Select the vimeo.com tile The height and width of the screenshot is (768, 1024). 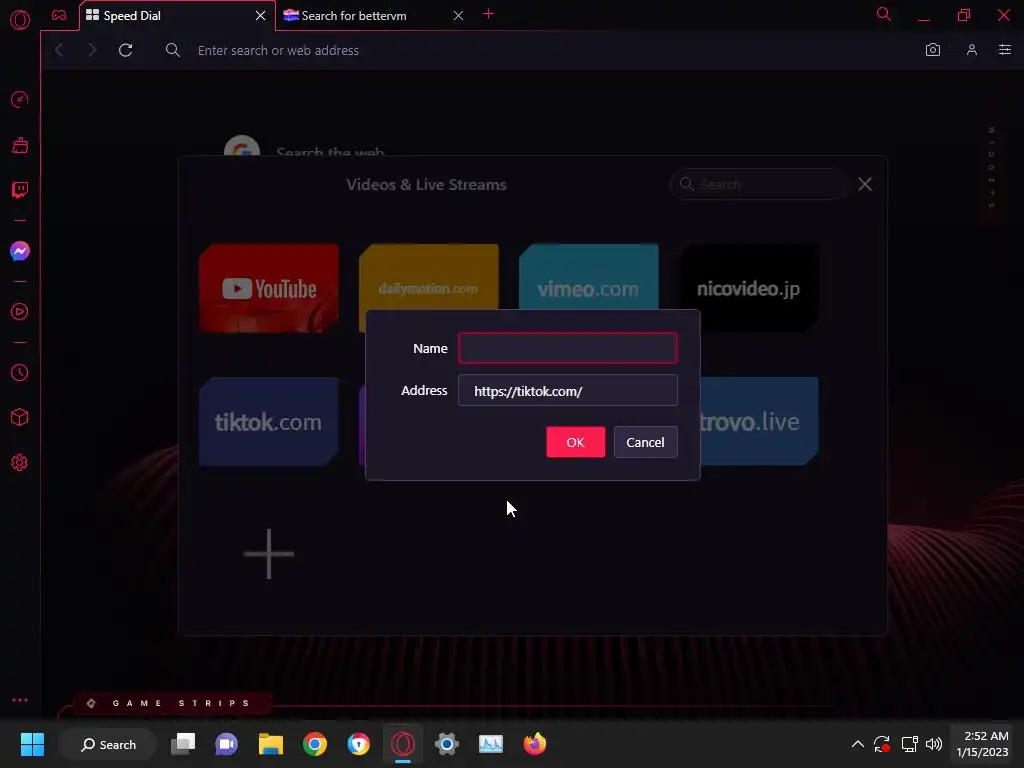click(x=588, y=277)
